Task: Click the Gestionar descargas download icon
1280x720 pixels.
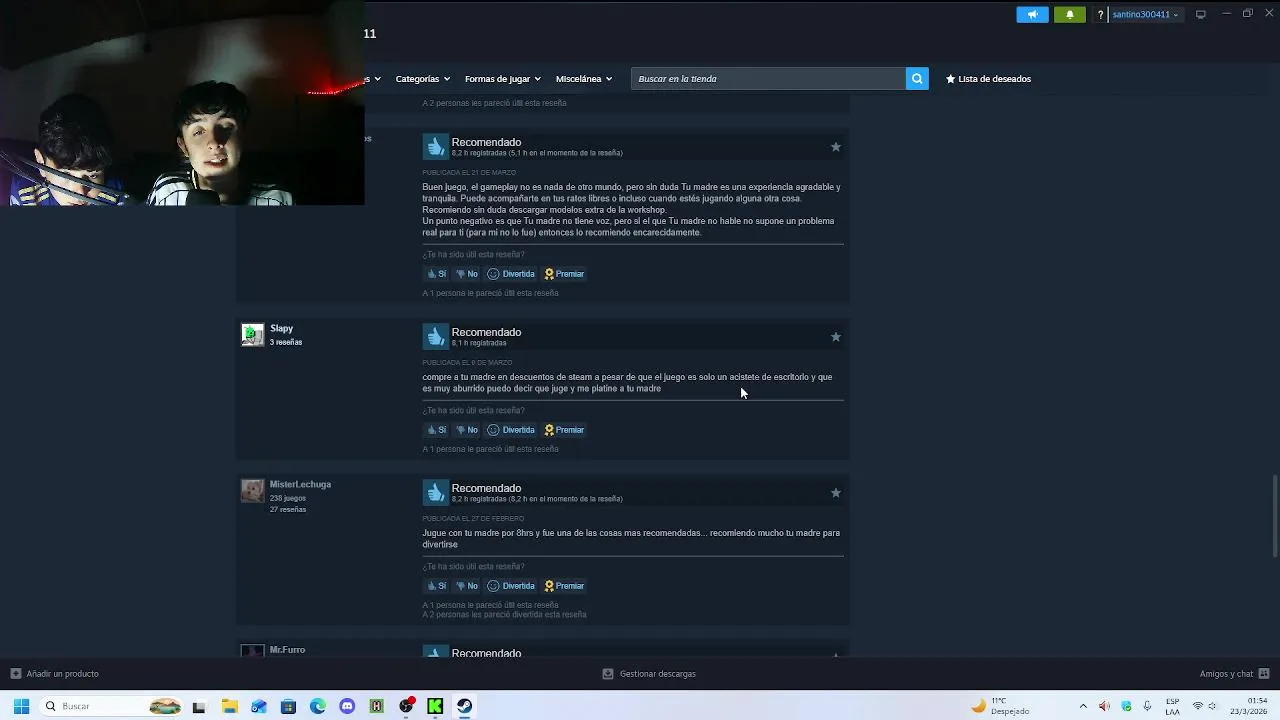Action: point(607,674)
